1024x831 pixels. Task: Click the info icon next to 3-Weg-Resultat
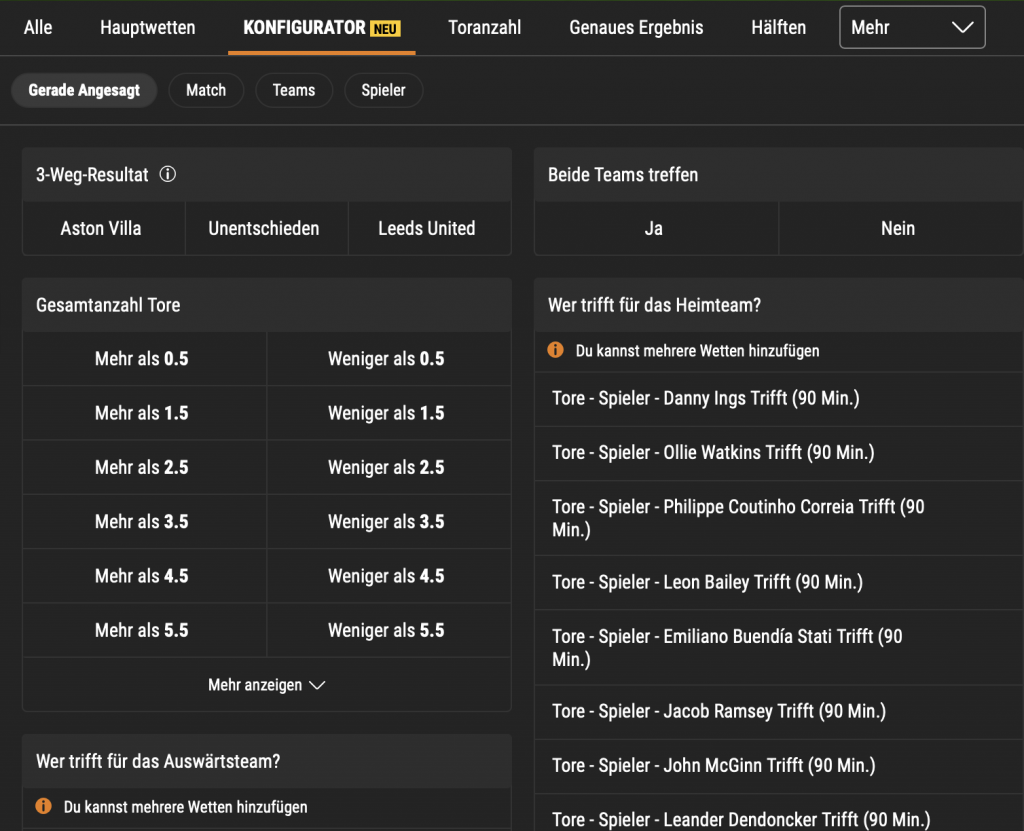pos(168,175)
